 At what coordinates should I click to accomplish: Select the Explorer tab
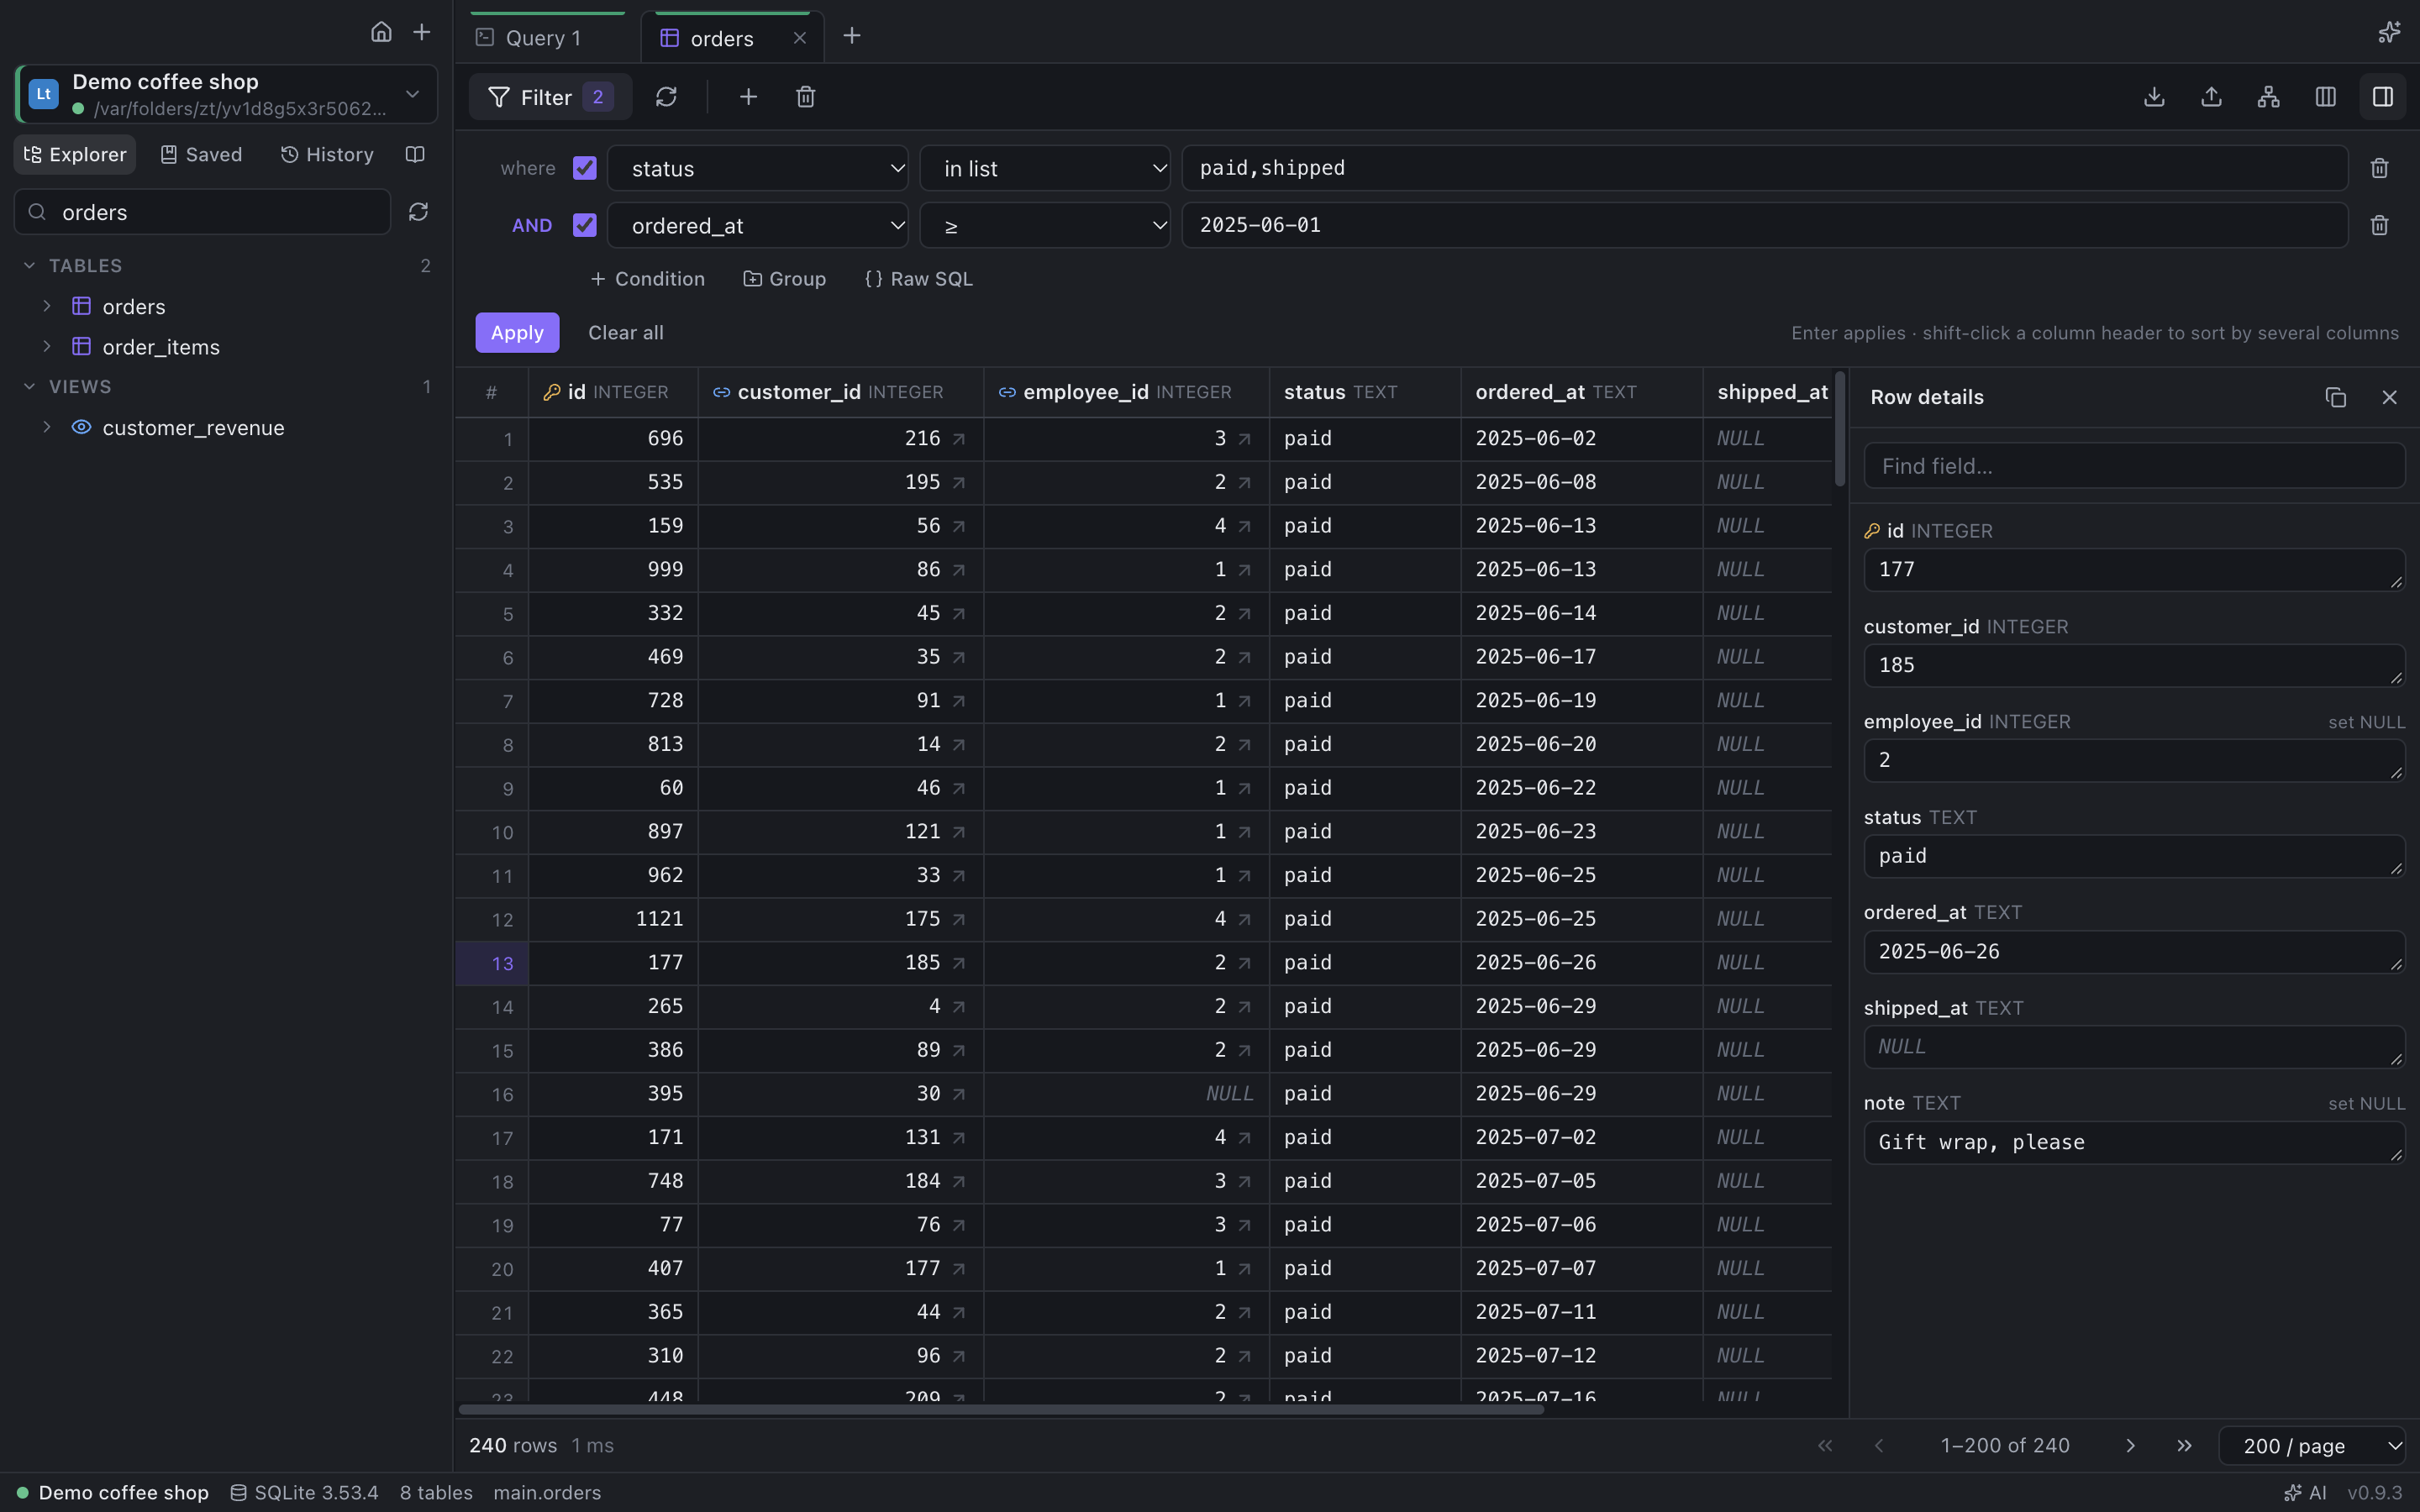coord(75,154)
